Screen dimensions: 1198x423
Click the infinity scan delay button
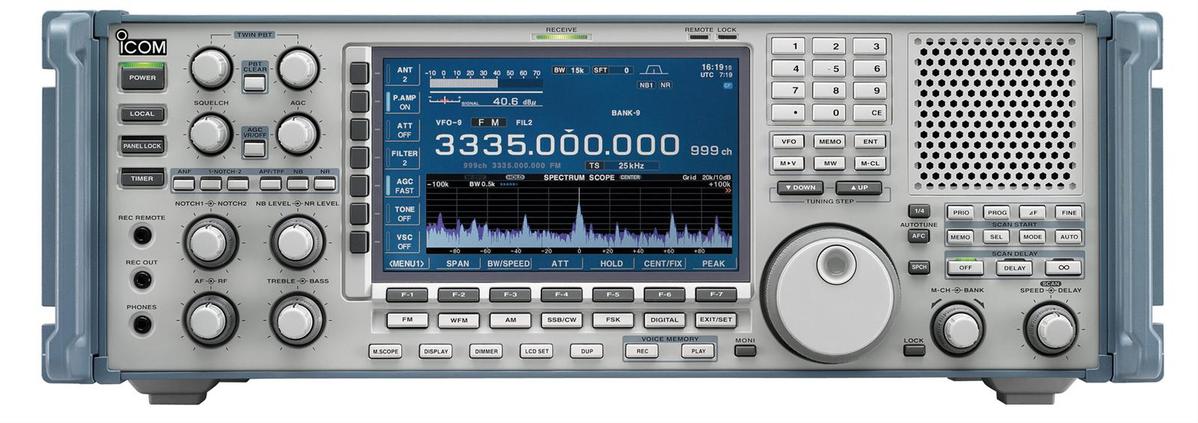1062,268
